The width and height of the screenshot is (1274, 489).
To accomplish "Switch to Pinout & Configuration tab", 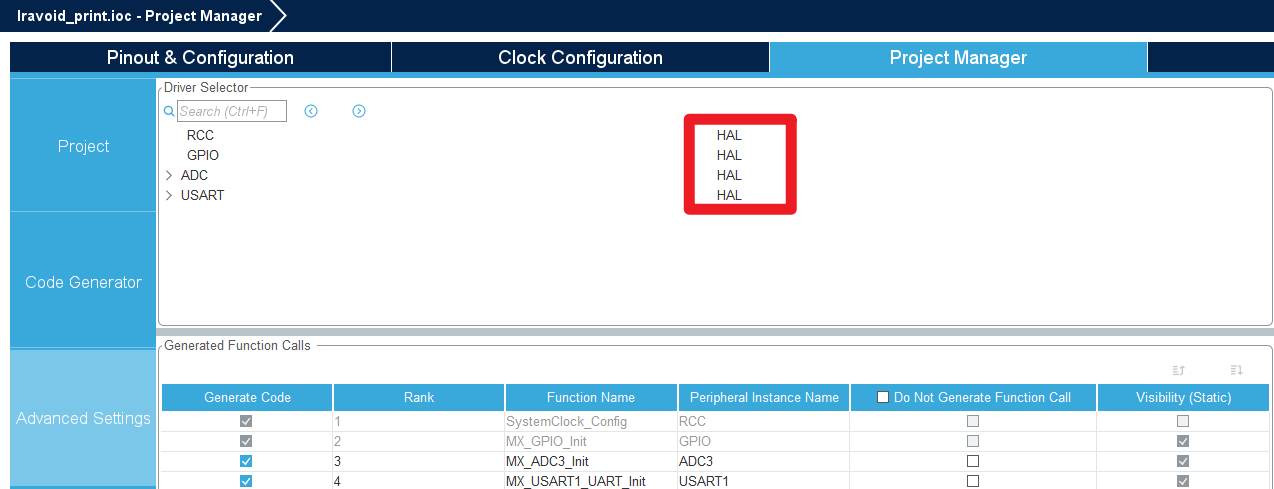I will click(x=200, y=58).
